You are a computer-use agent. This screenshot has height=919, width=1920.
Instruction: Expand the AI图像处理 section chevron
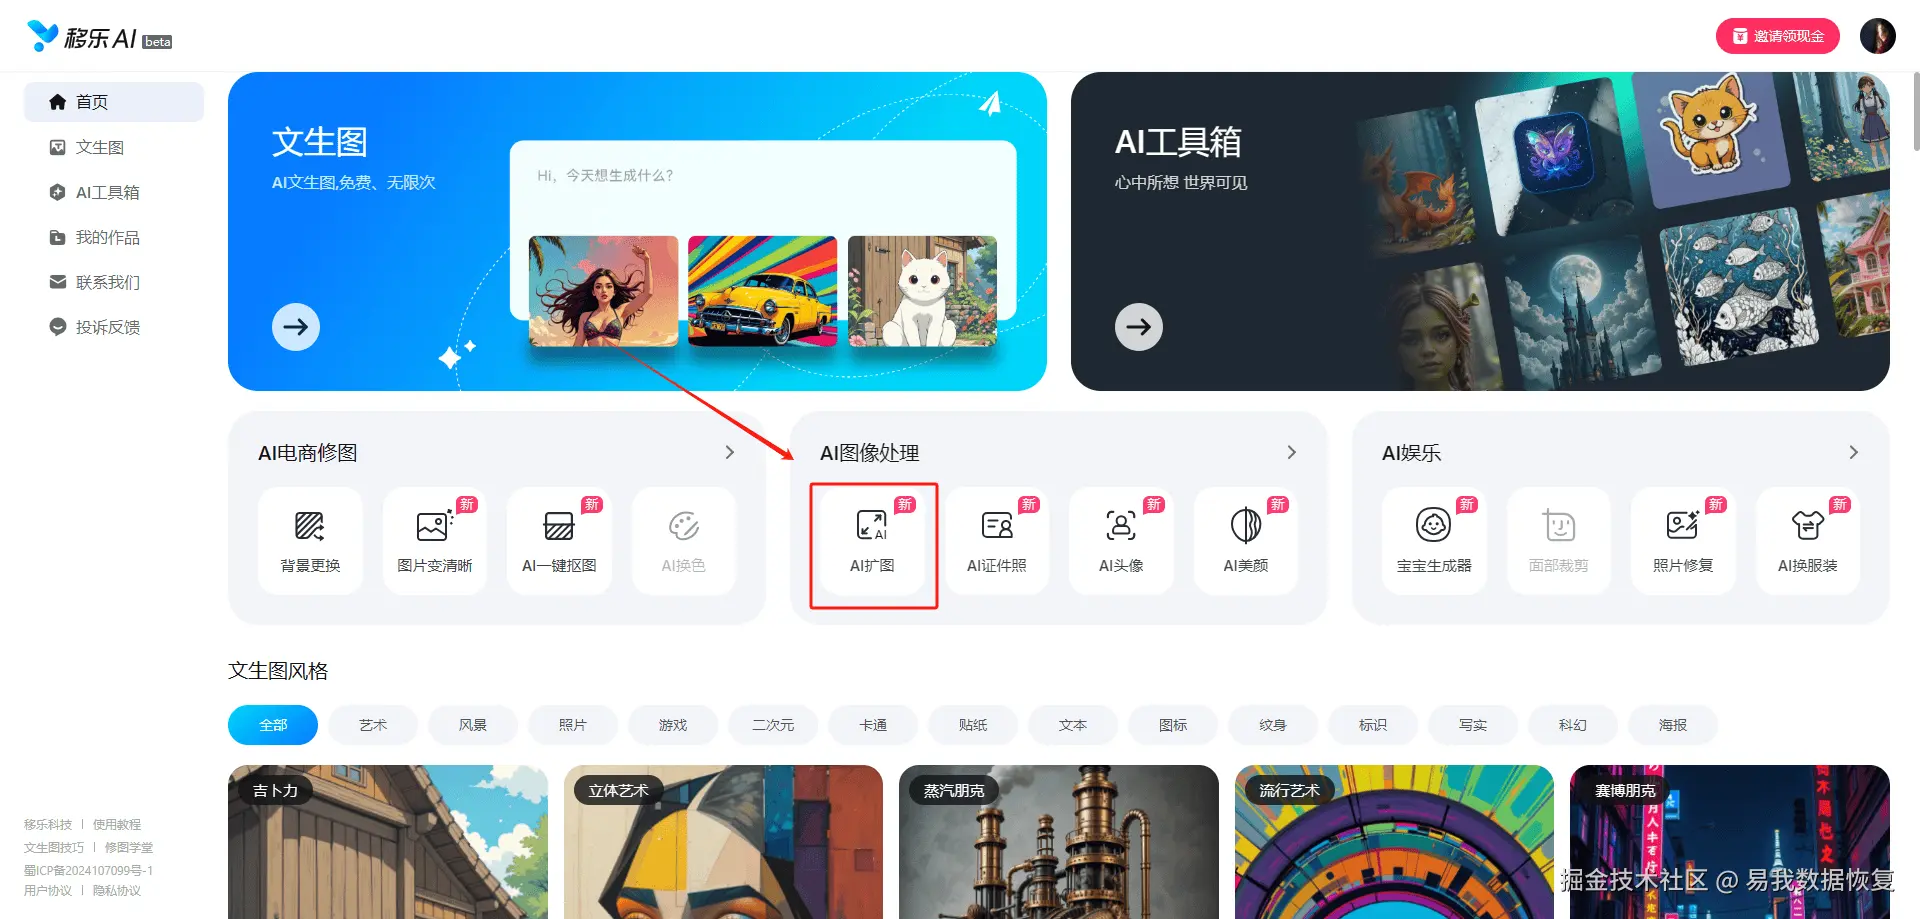(x=1292, y=452)
